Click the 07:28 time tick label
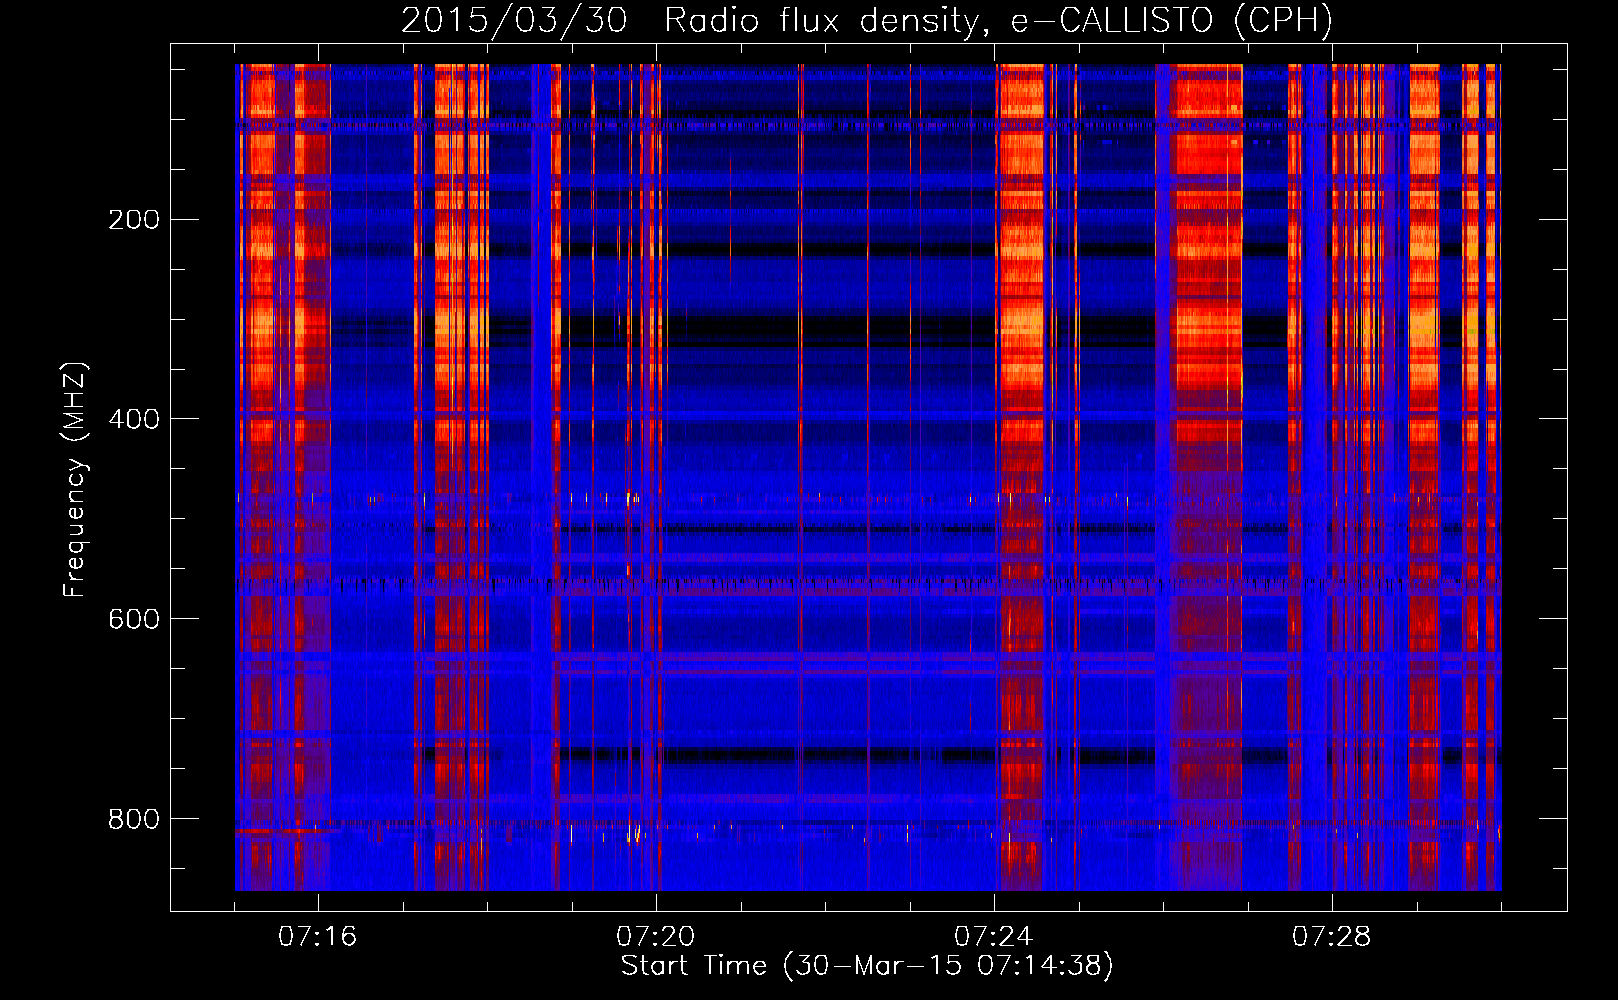Viewport: 1618px width, 1000px height. [1331, 937]
